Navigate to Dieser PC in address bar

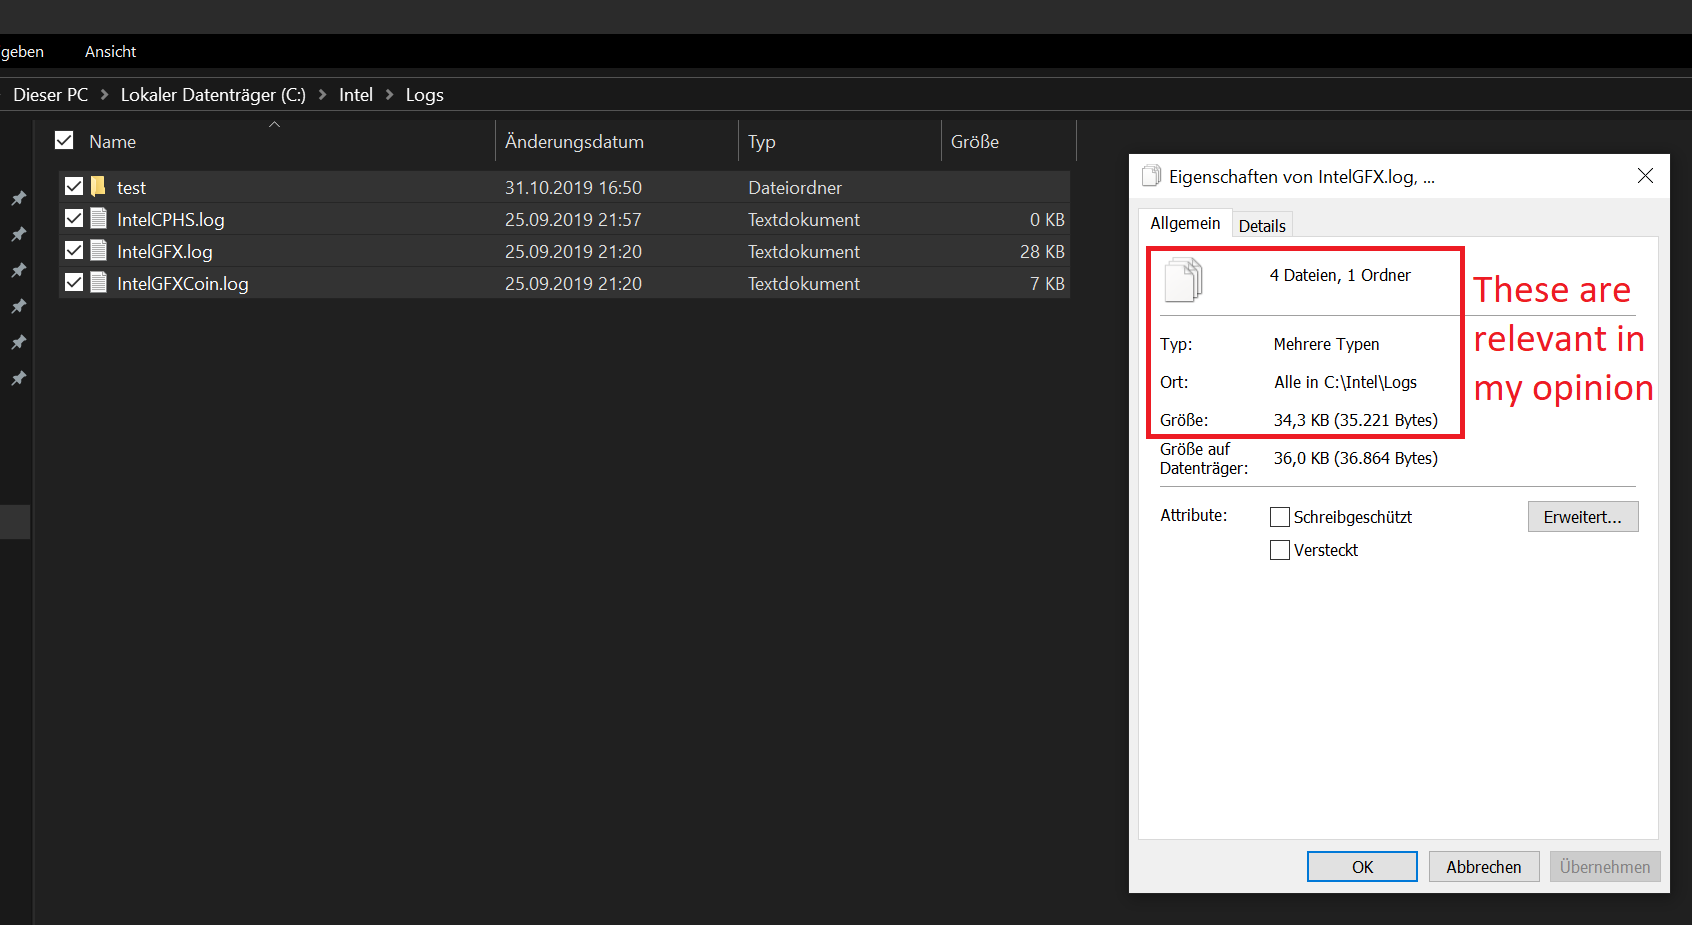50,94
